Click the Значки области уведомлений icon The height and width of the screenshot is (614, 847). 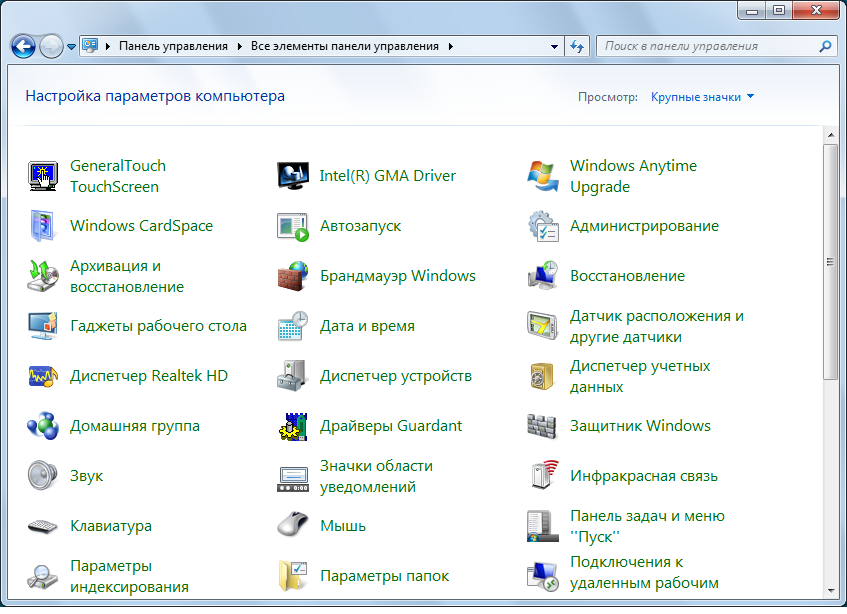(293, 478)
